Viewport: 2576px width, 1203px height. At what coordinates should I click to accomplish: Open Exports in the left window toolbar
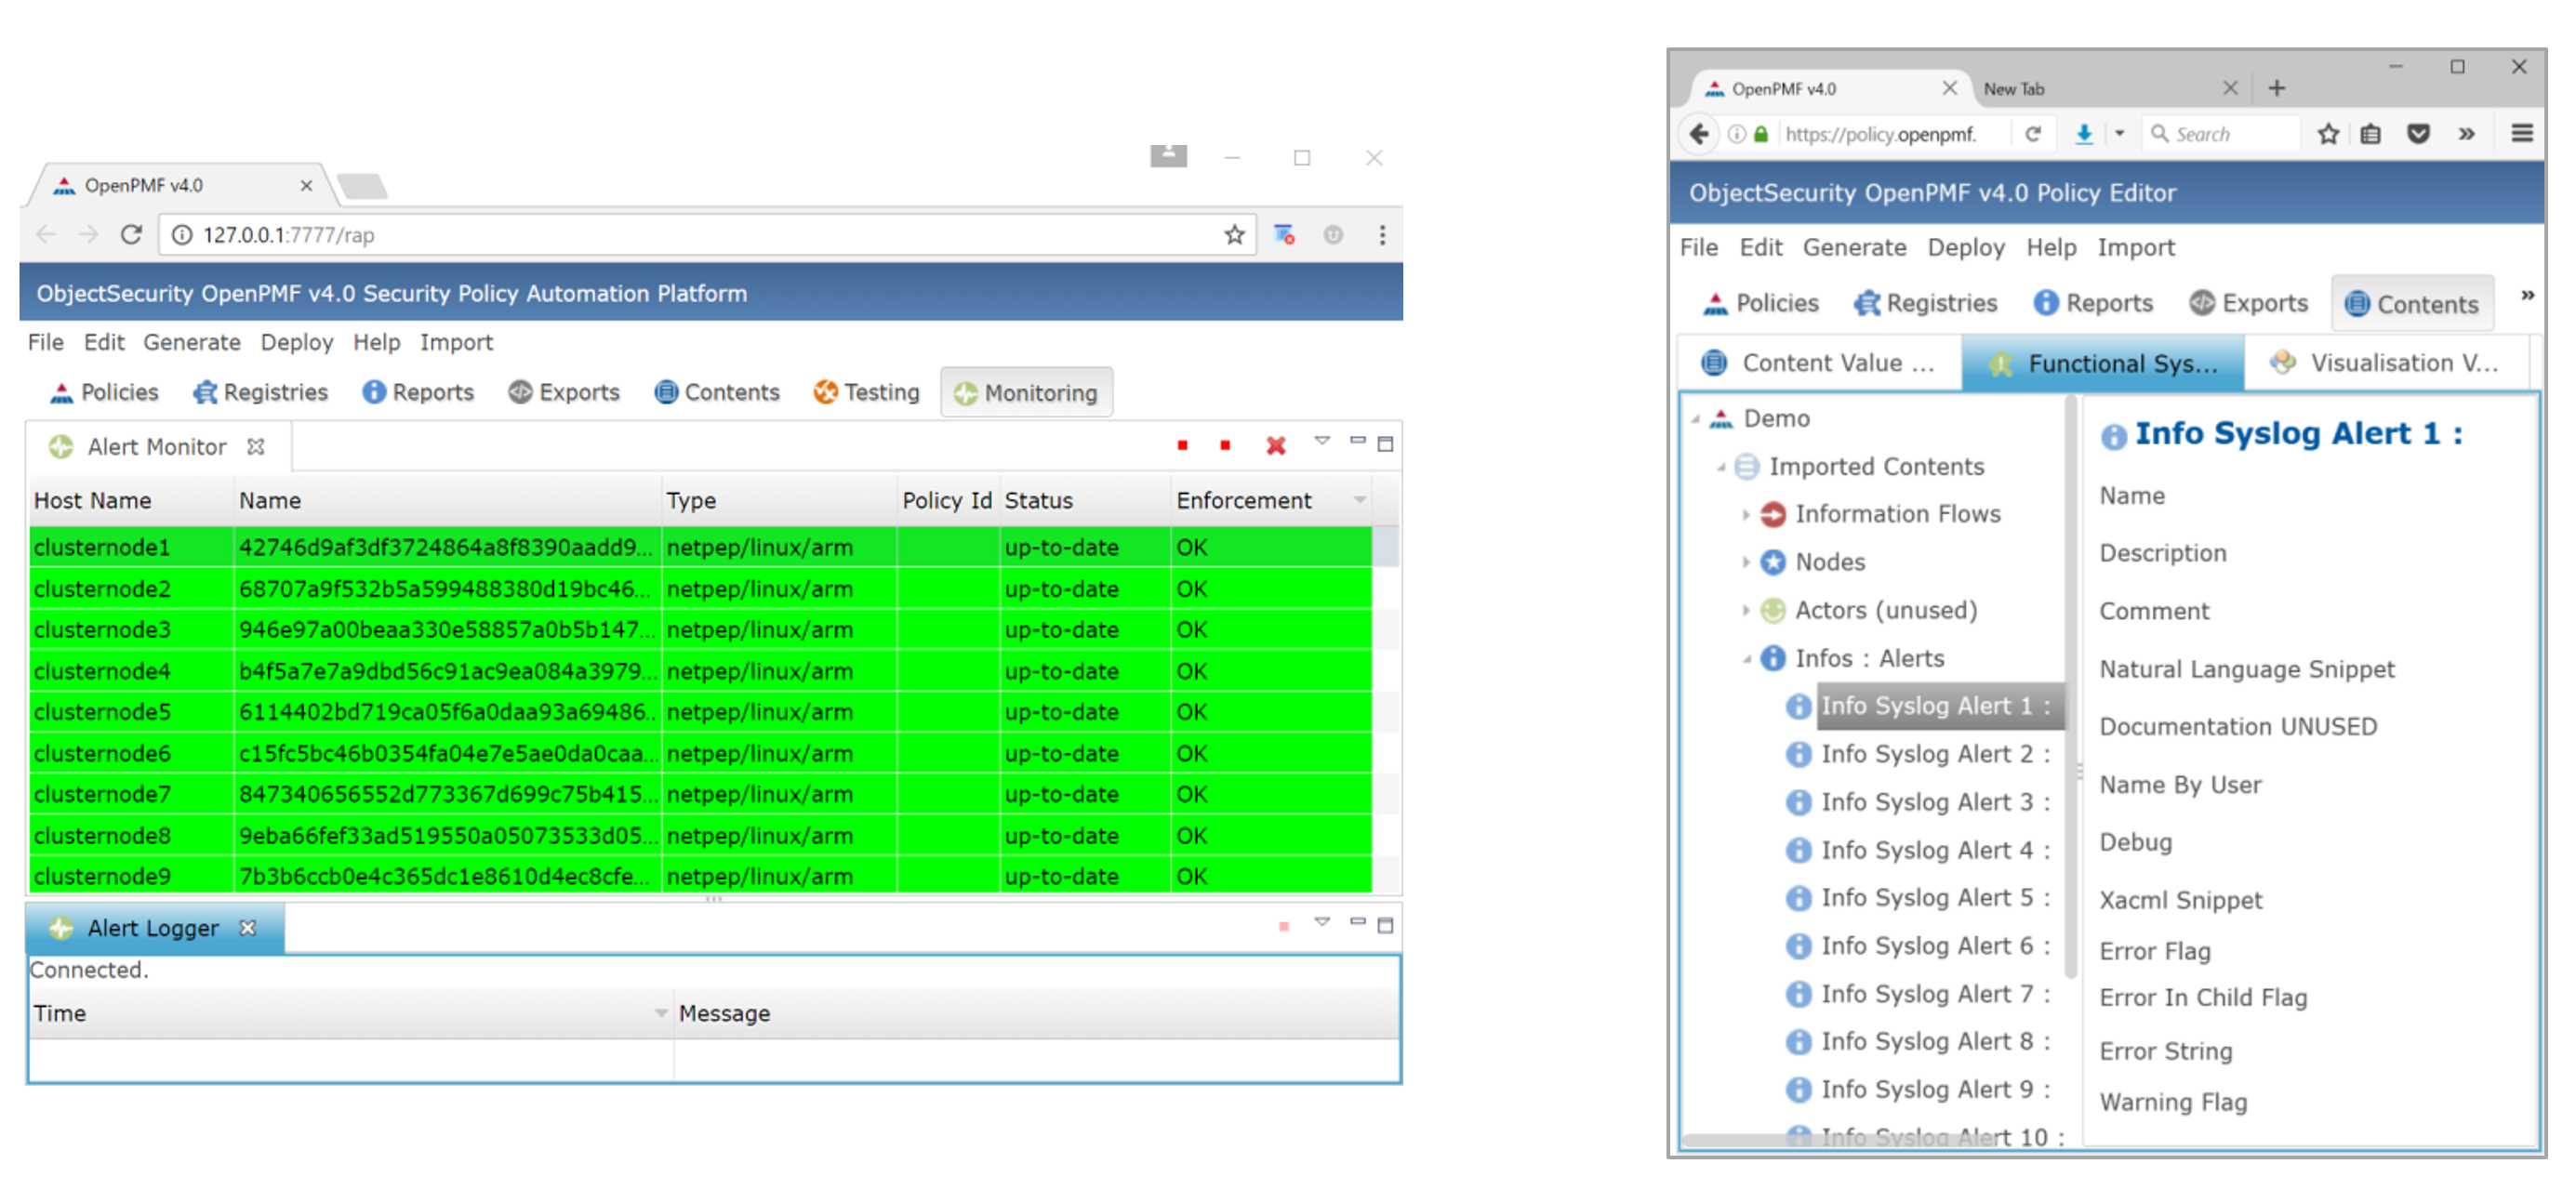tap(564, 392)
